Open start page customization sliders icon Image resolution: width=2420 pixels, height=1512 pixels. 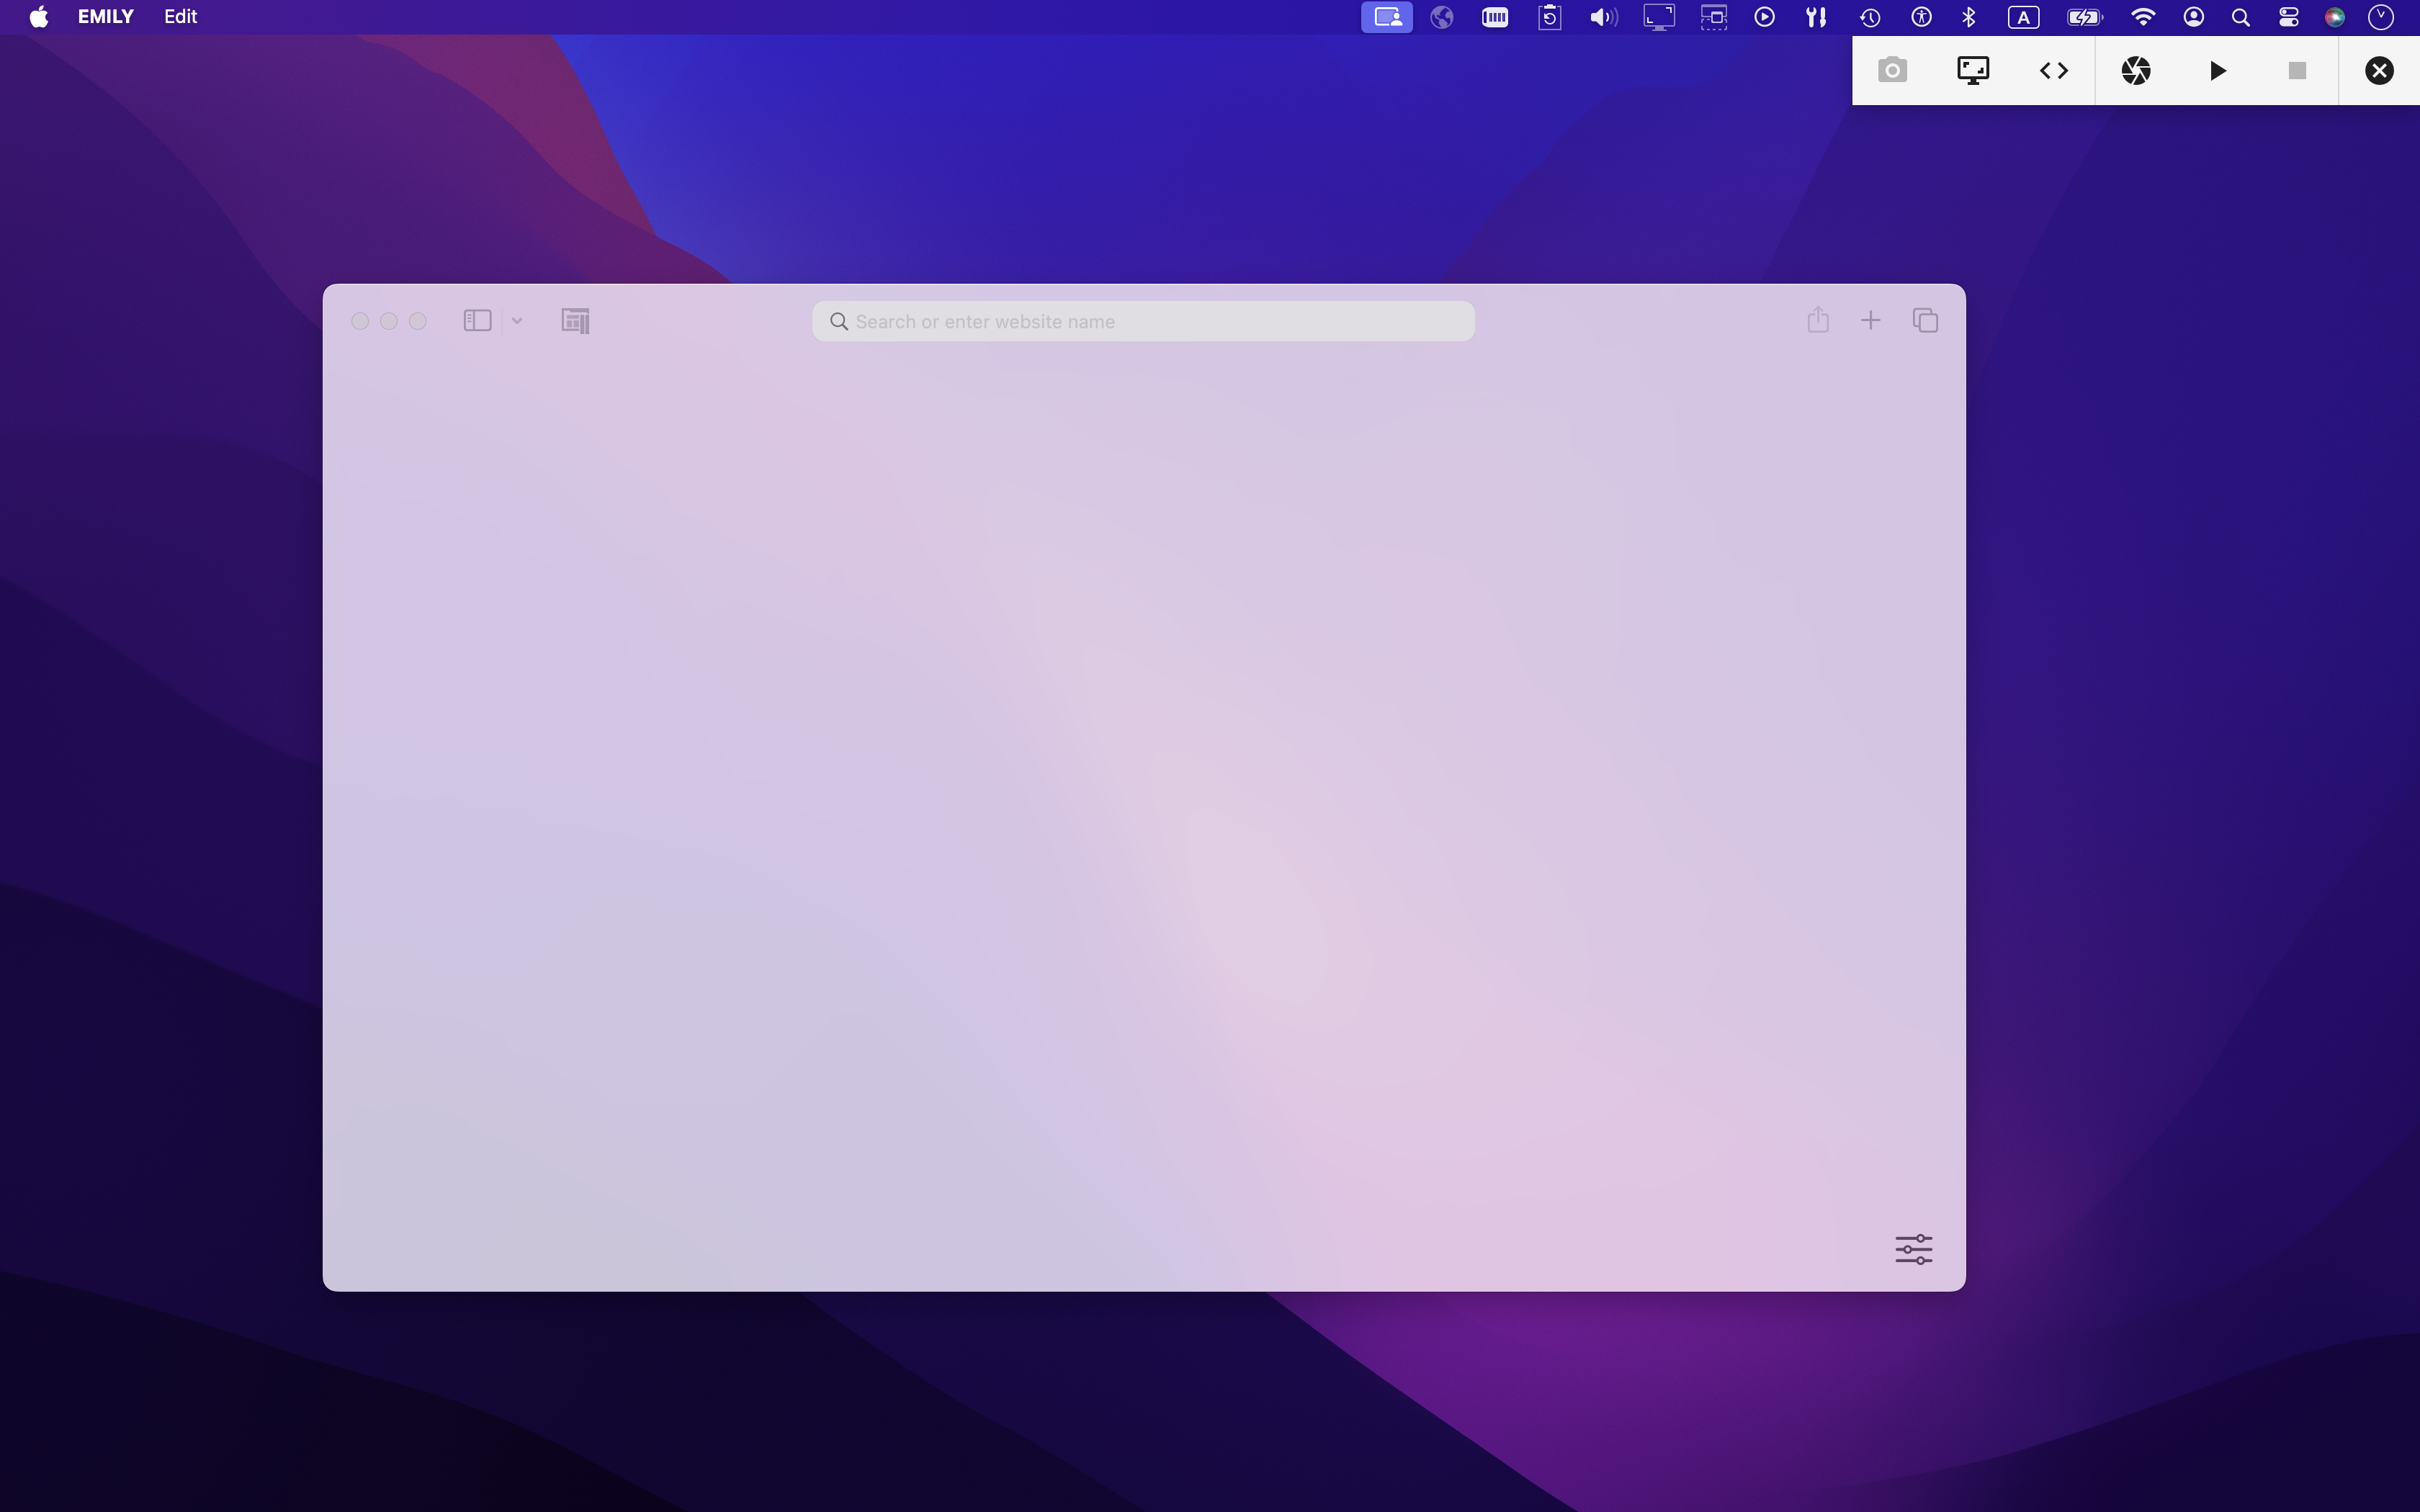1914,1249
